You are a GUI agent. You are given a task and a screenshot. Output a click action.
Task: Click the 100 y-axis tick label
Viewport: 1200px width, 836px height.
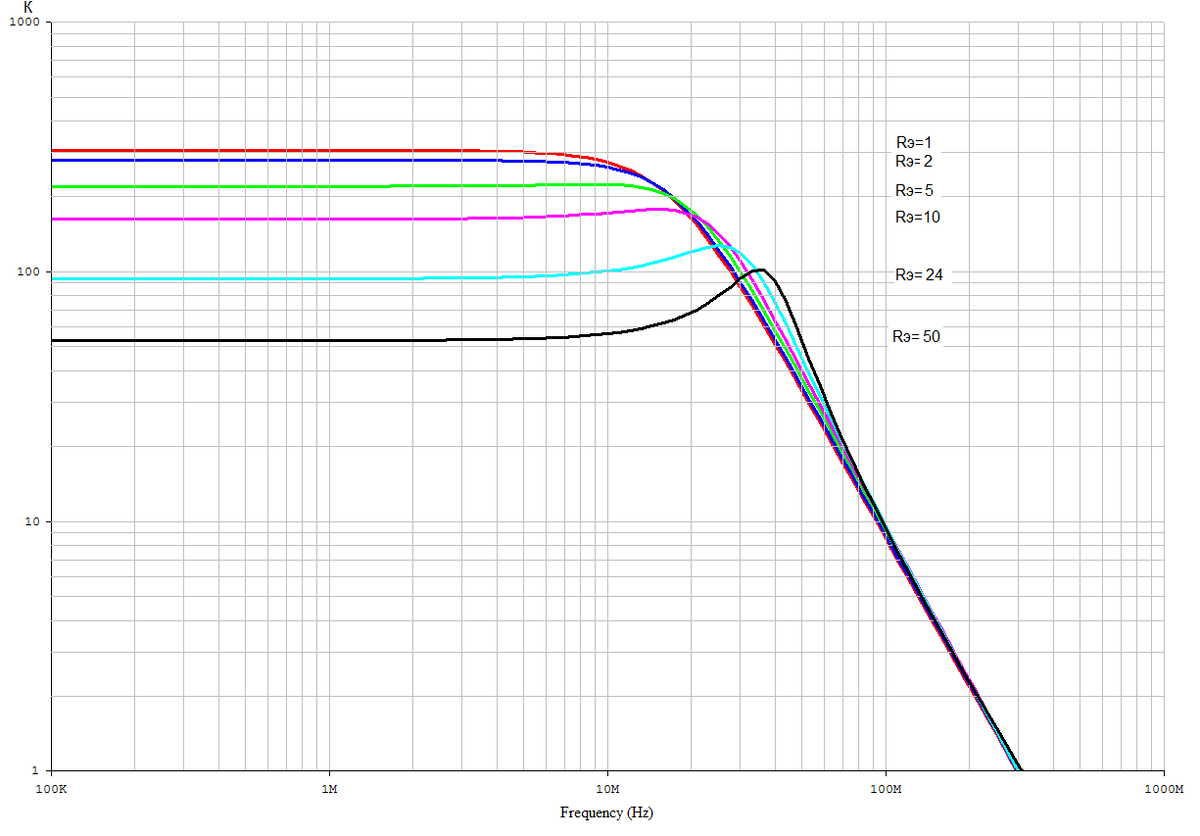click(x=29, y=273)
